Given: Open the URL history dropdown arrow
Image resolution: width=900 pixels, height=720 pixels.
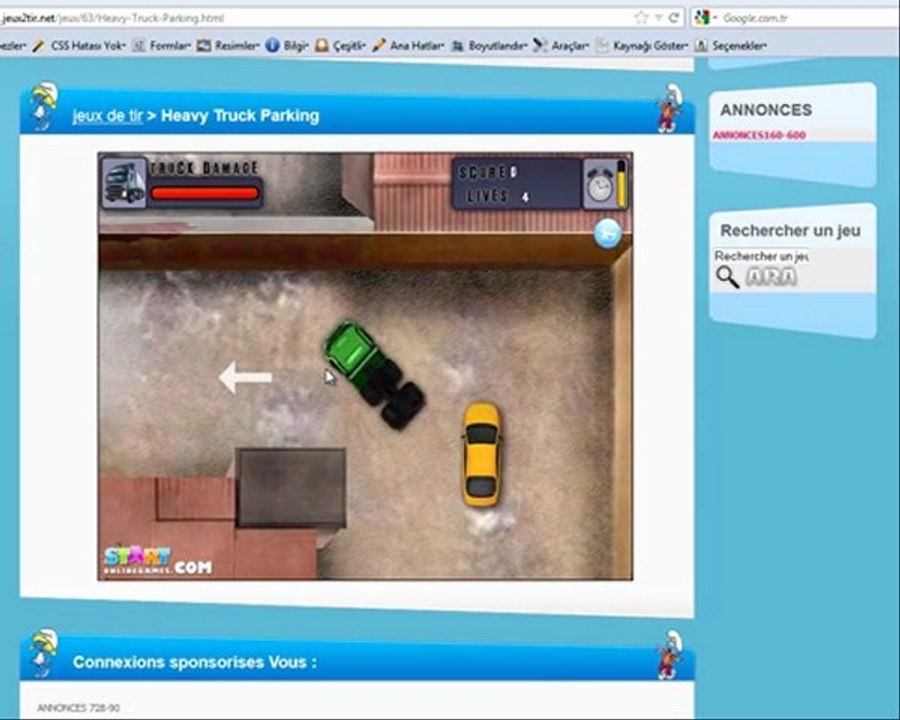Looking at the screenshot, I should [658, 18].
